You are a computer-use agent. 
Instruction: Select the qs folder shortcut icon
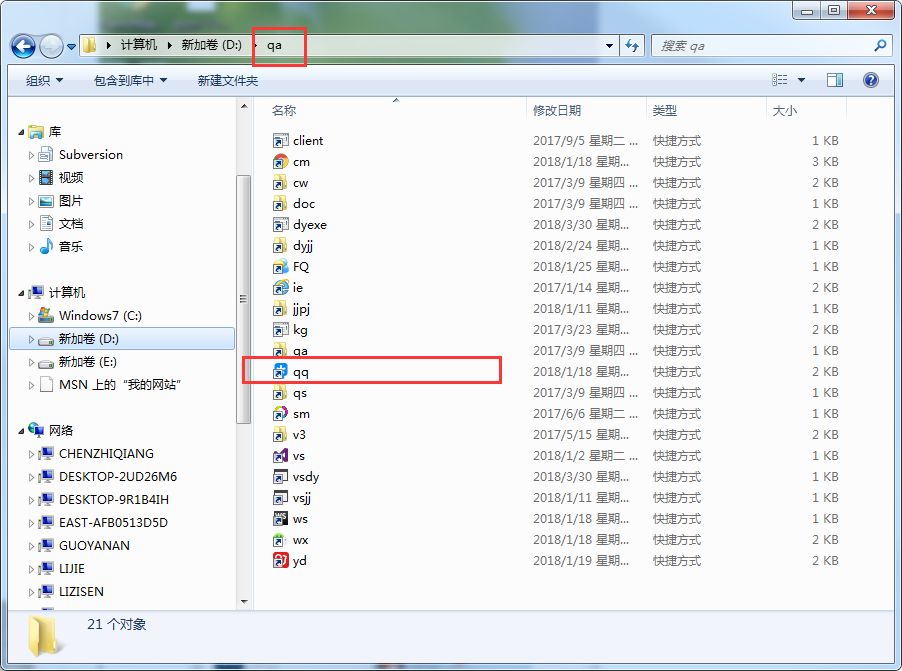[x=280, y=393]
